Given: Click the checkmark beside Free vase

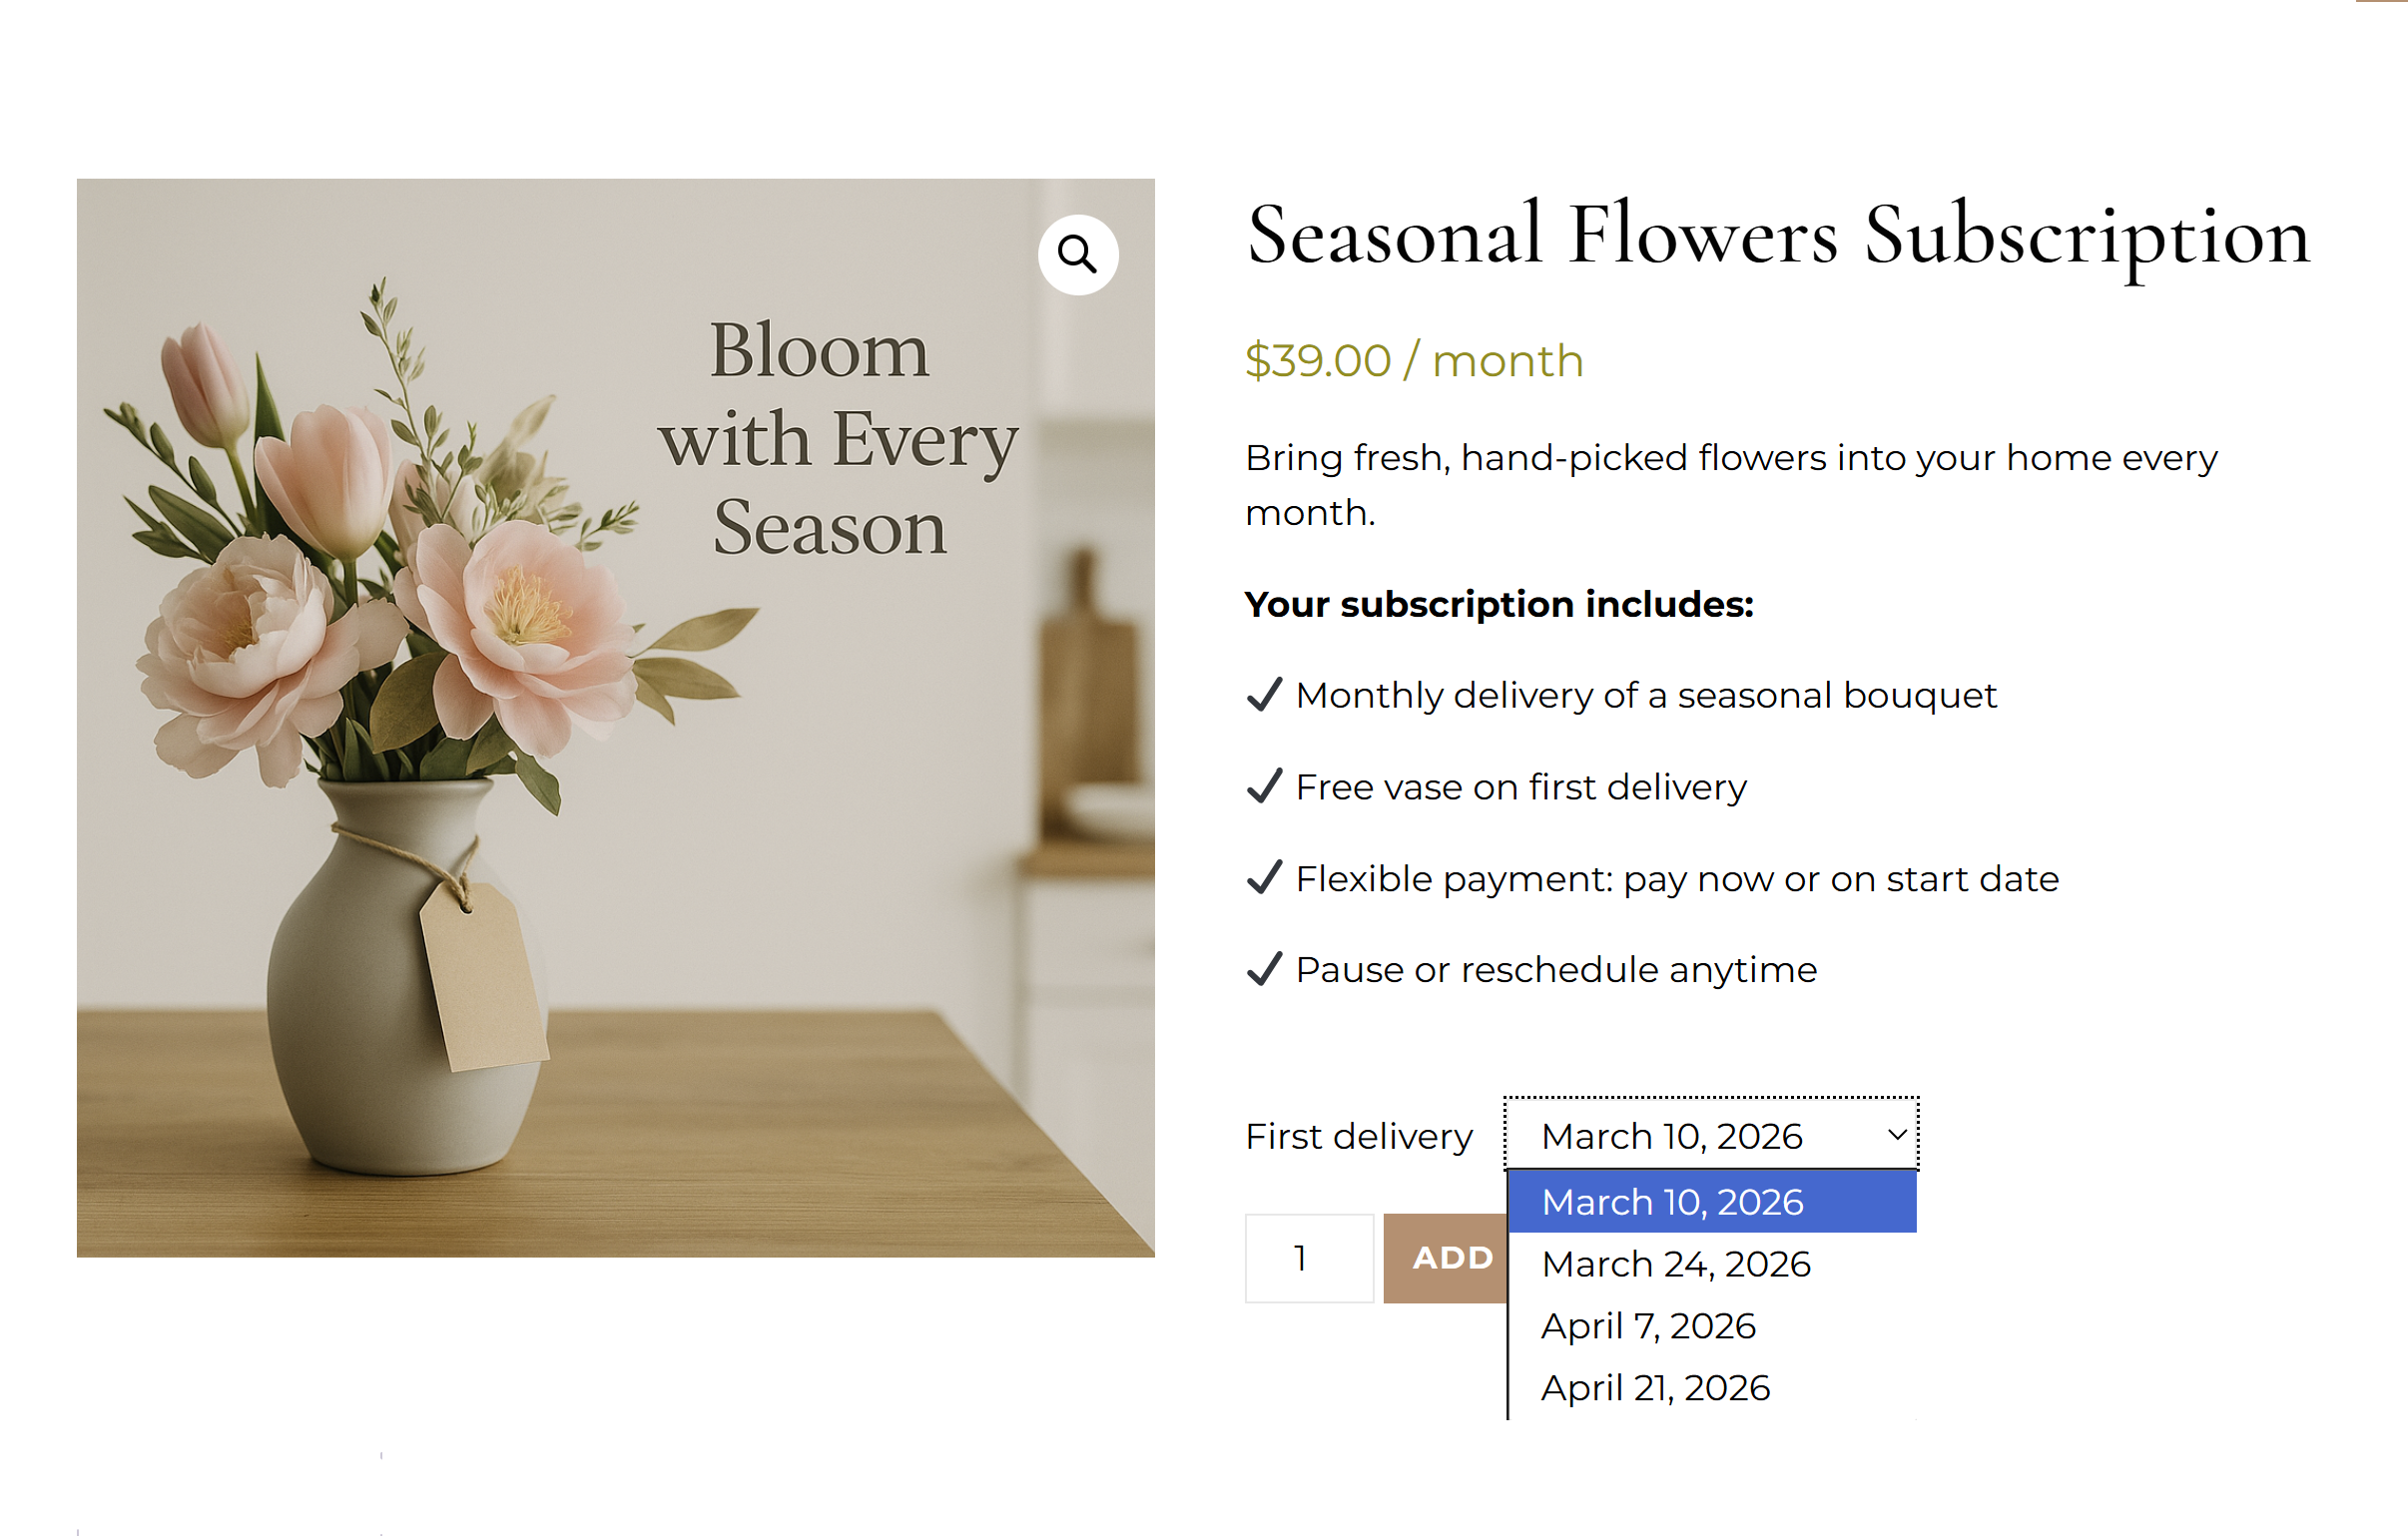Looking at the screenshot, I should coord(1264,786).
